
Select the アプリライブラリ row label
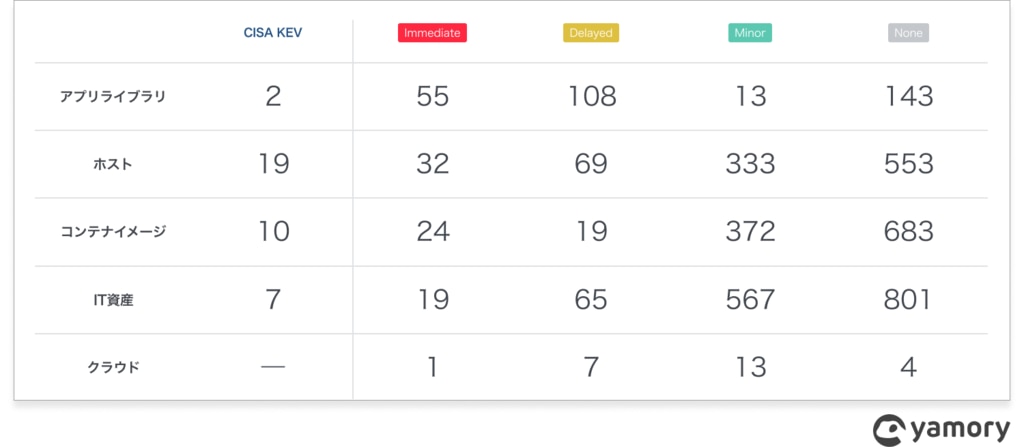pyautogui.click(x=113, y=97)
